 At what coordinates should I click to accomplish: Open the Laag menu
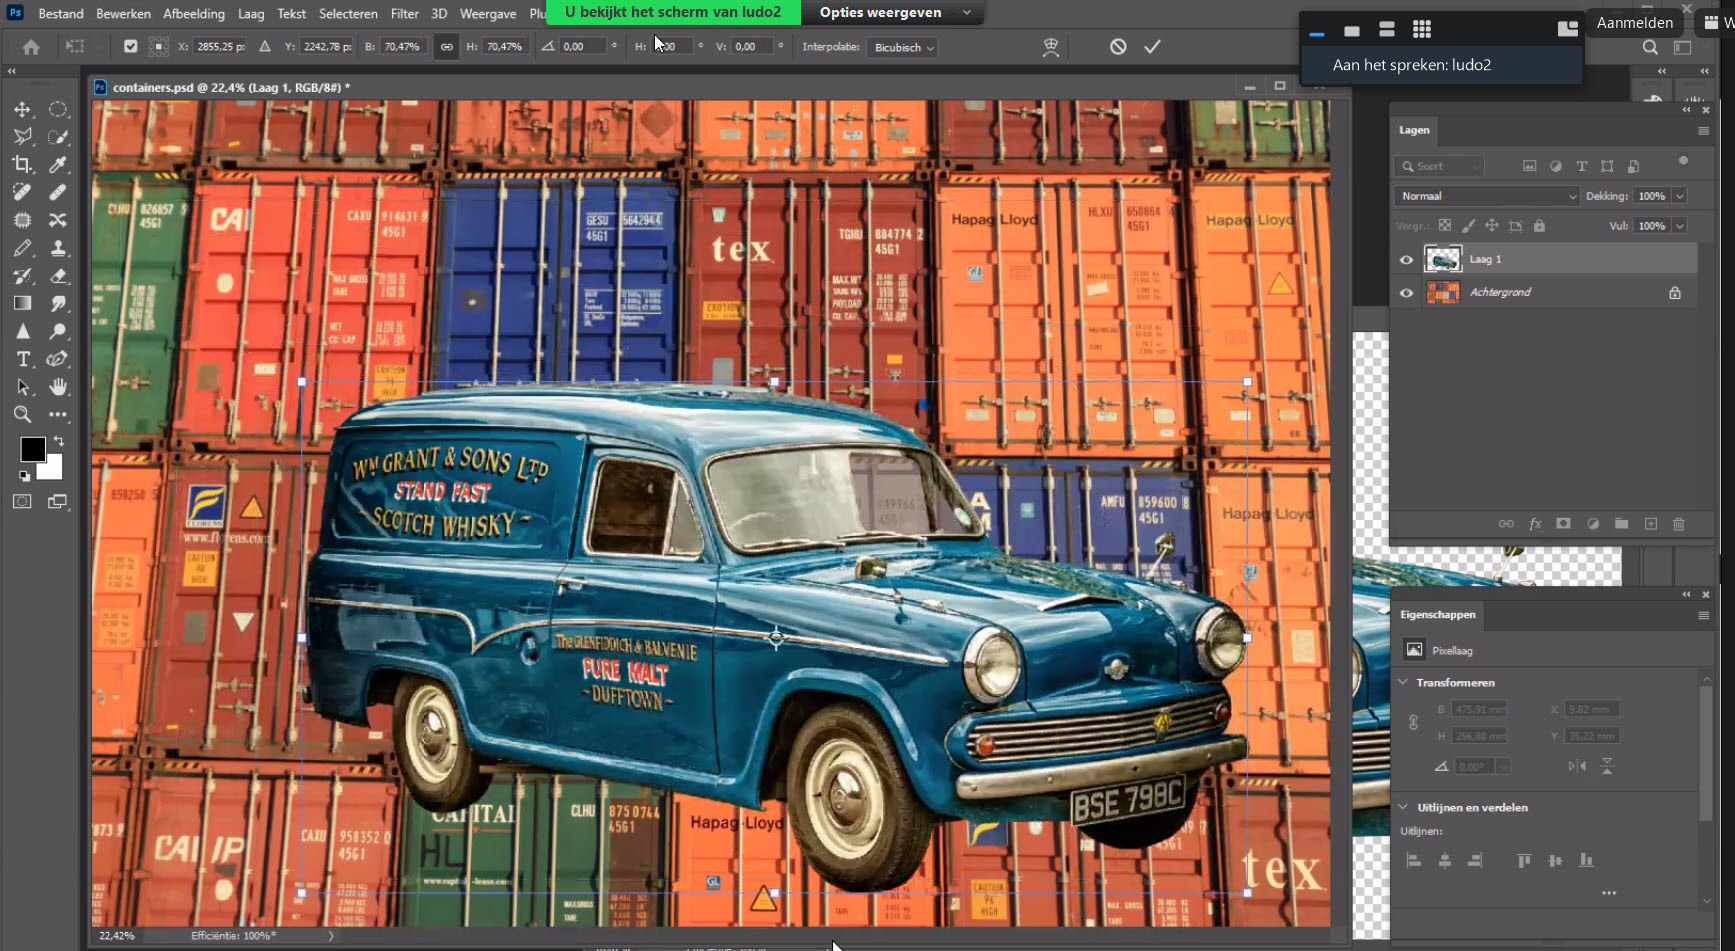[251, 14]
